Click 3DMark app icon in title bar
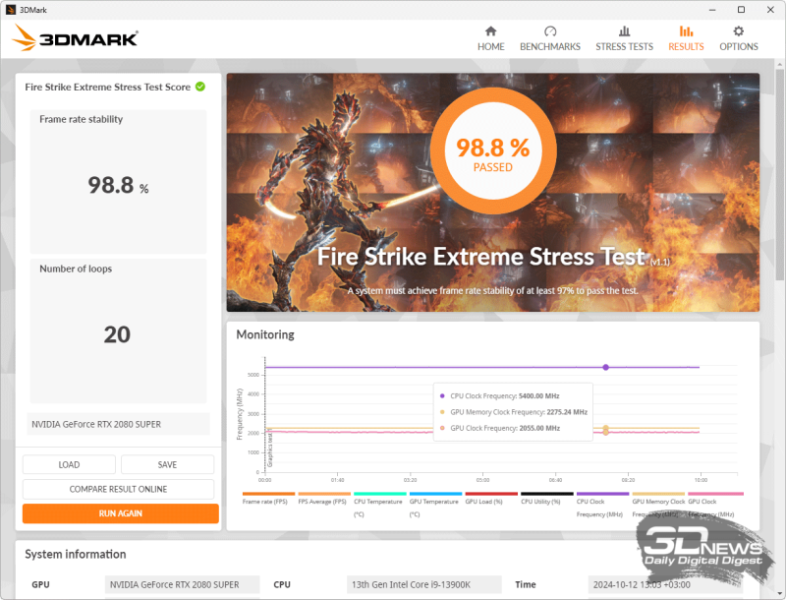The width and height of the screenshot is (786, 600). click(10, 9)
